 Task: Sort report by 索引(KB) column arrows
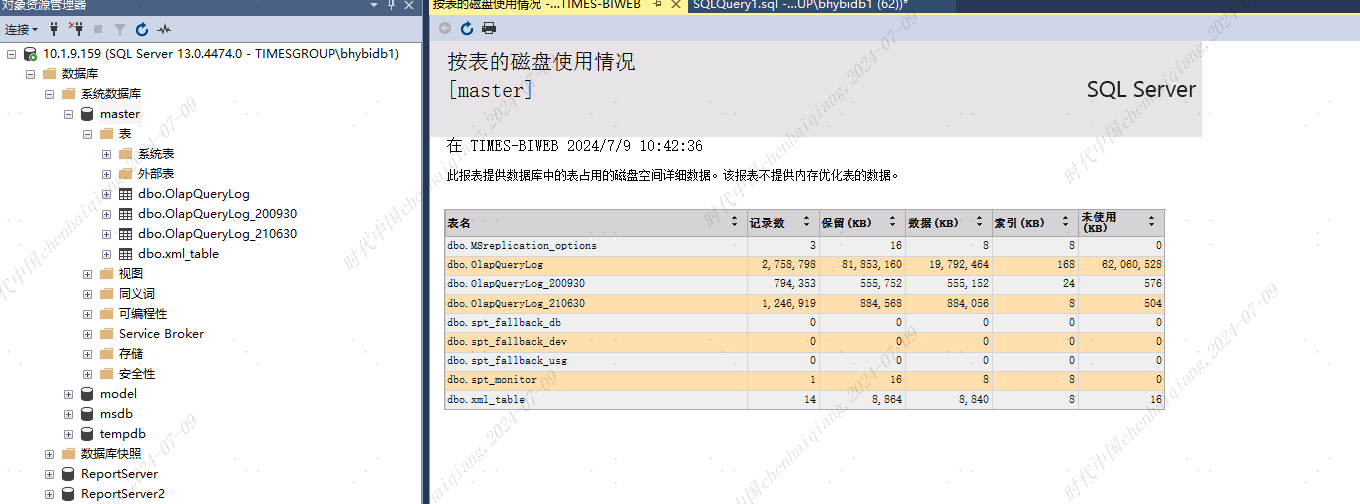1067,222
